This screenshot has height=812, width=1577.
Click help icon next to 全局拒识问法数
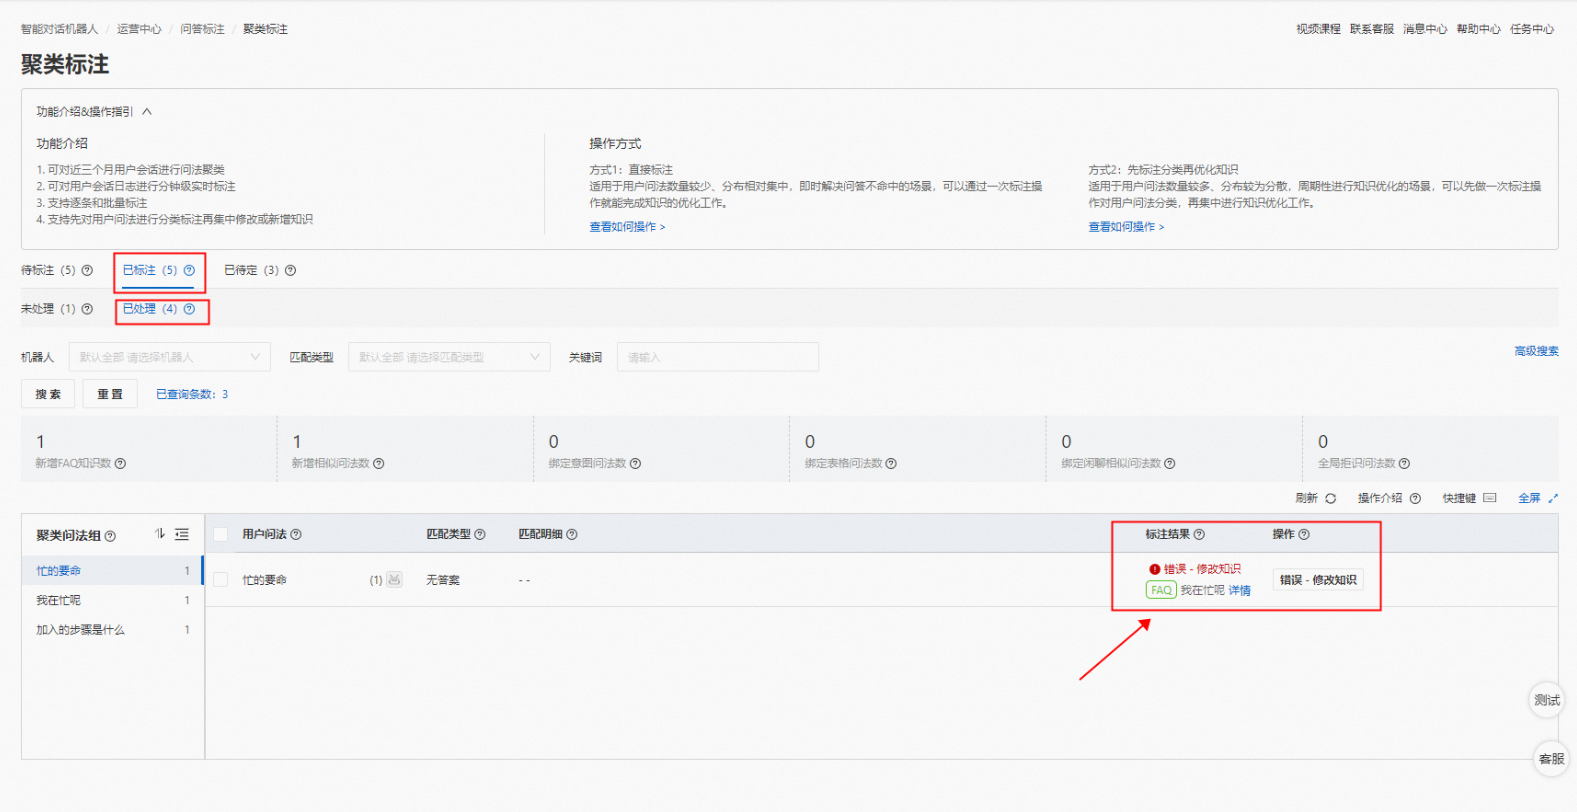[1405, 463]
